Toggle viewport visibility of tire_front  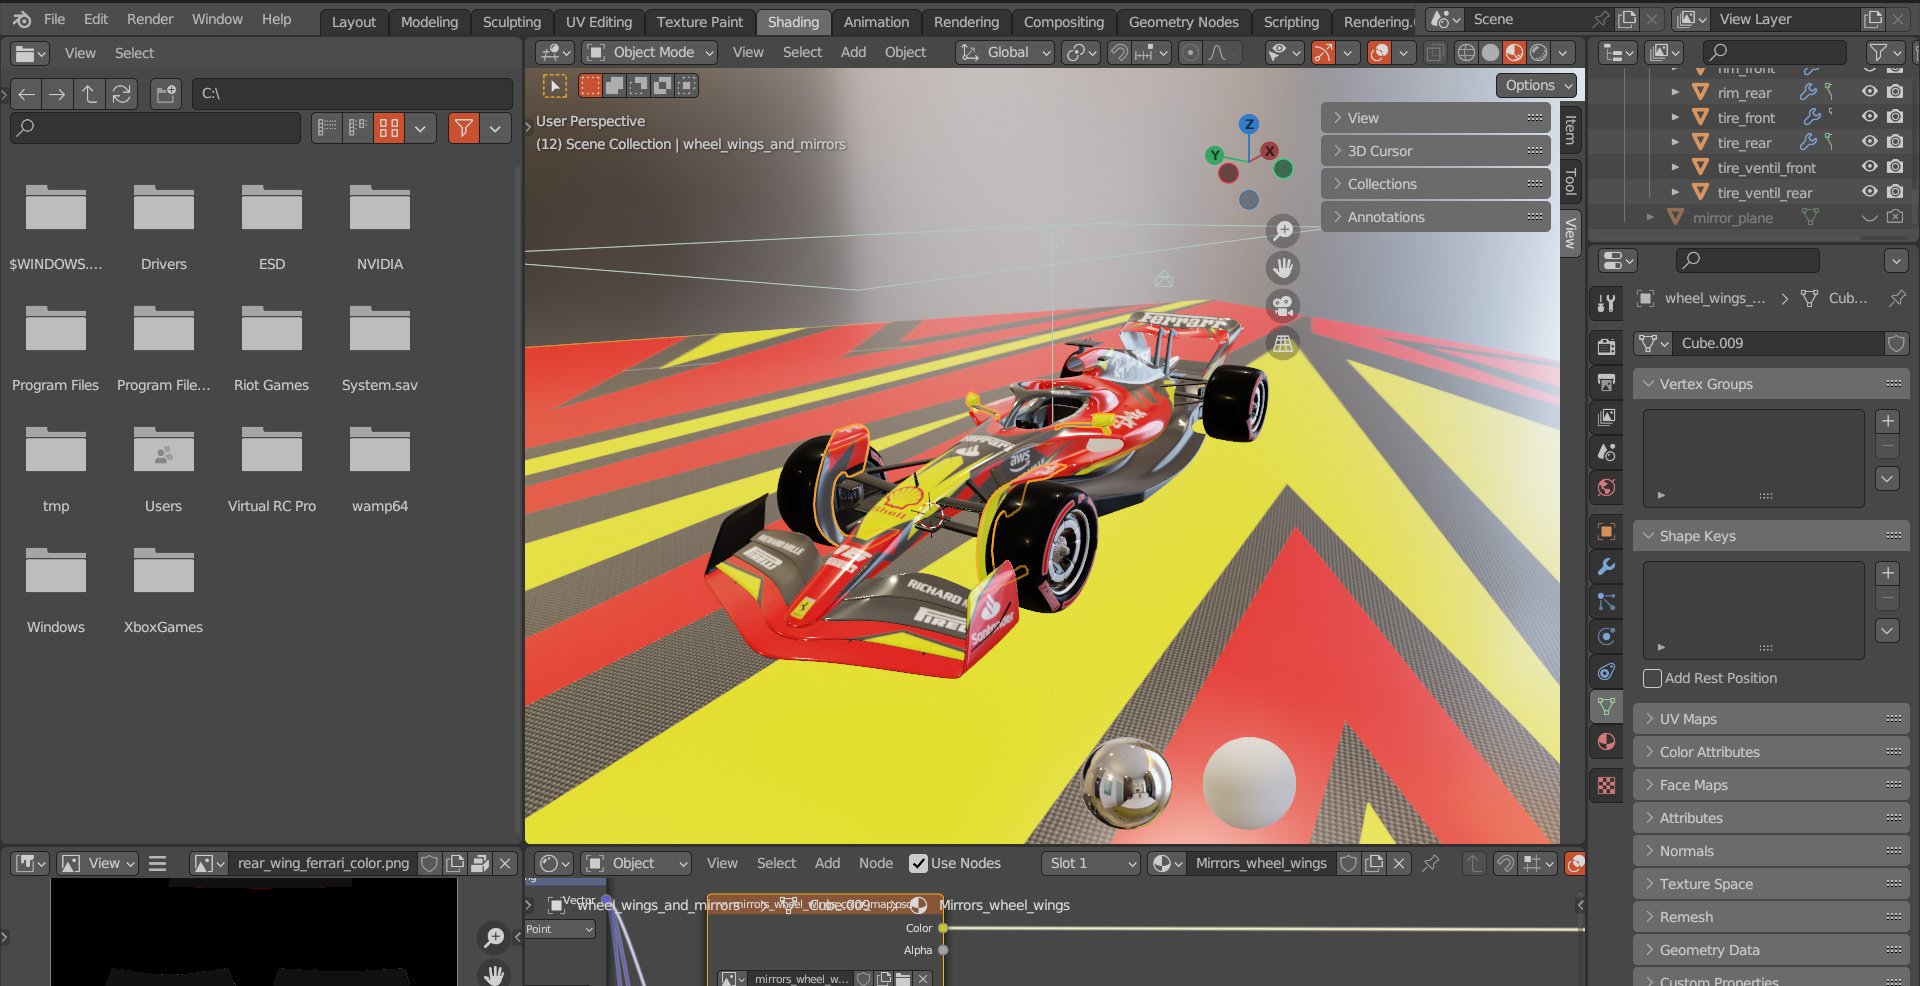[x=1869, y=116]
